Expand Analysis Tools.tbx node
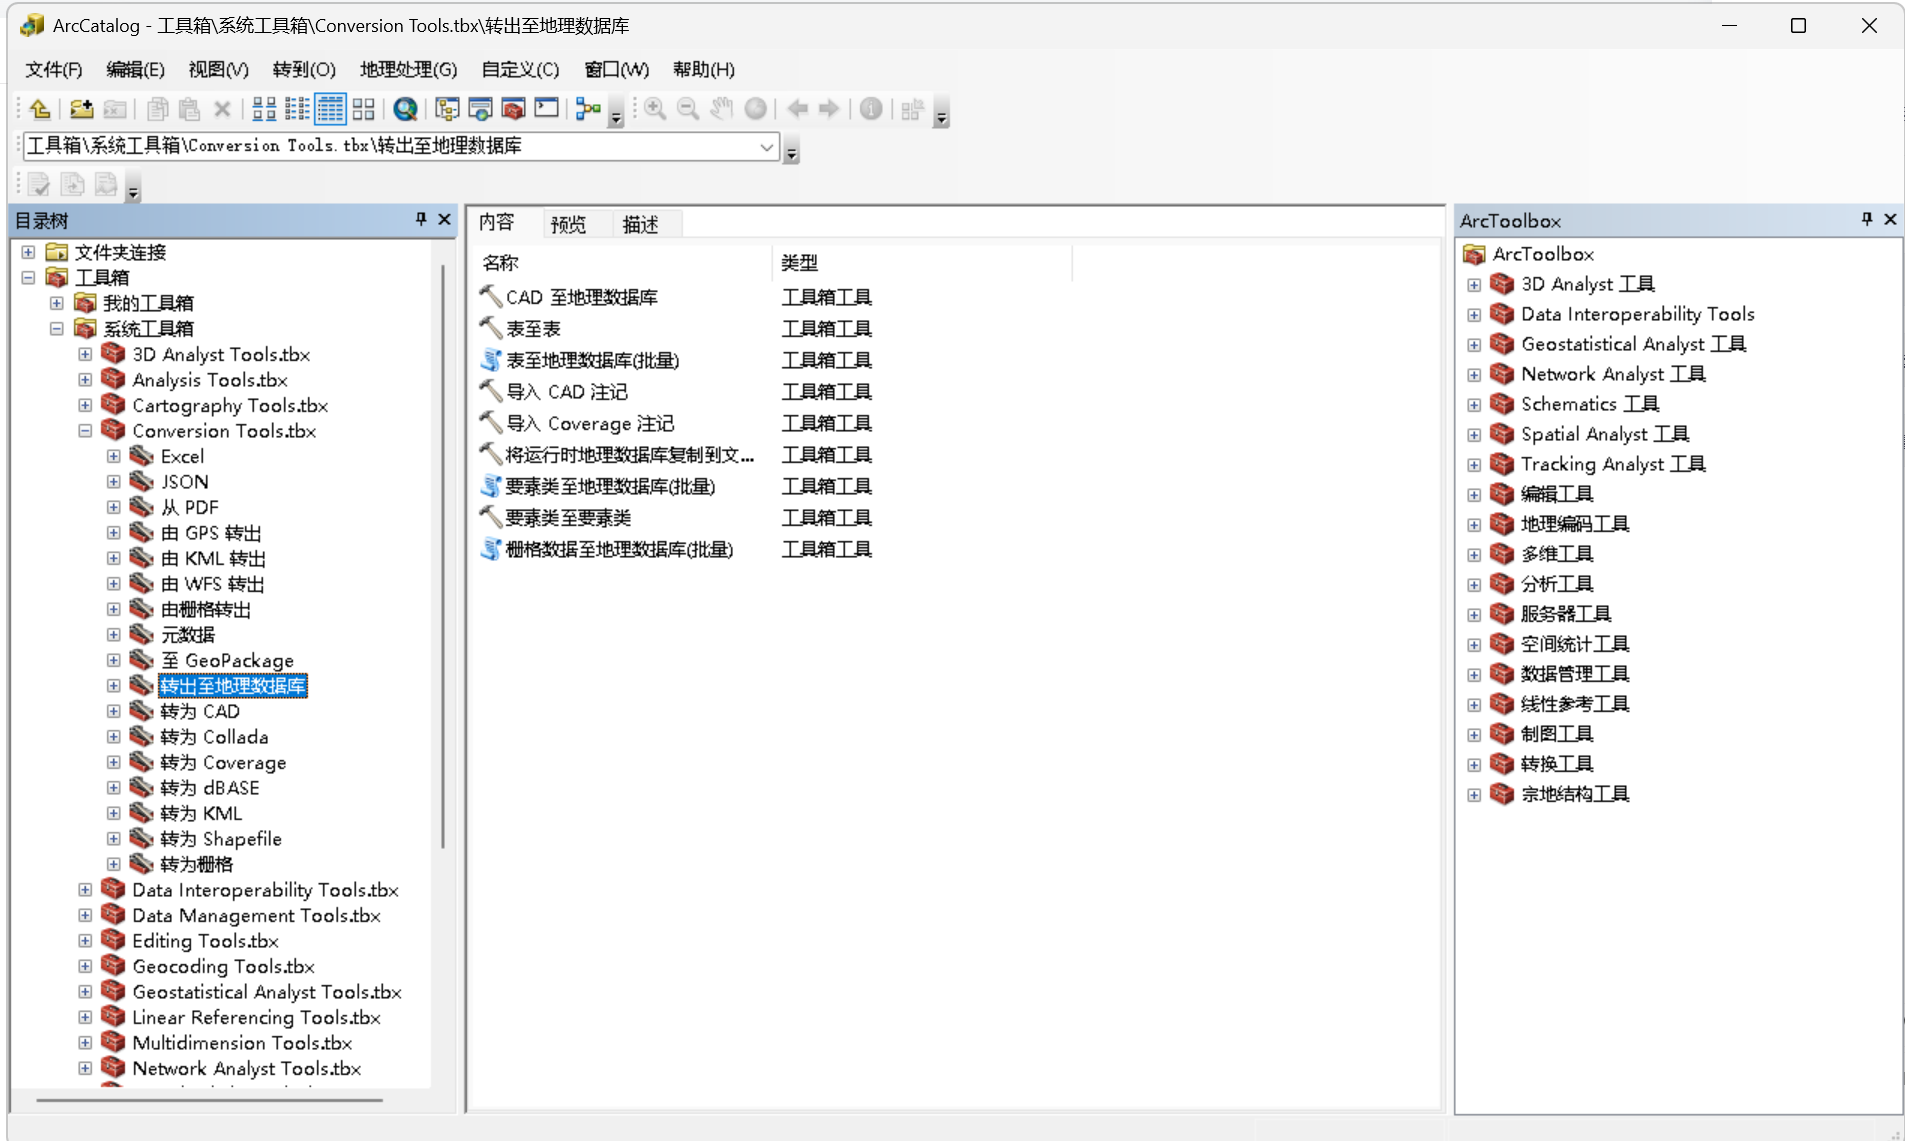The height and width of the screenshot is (1141, 1905). click(85, 380)
